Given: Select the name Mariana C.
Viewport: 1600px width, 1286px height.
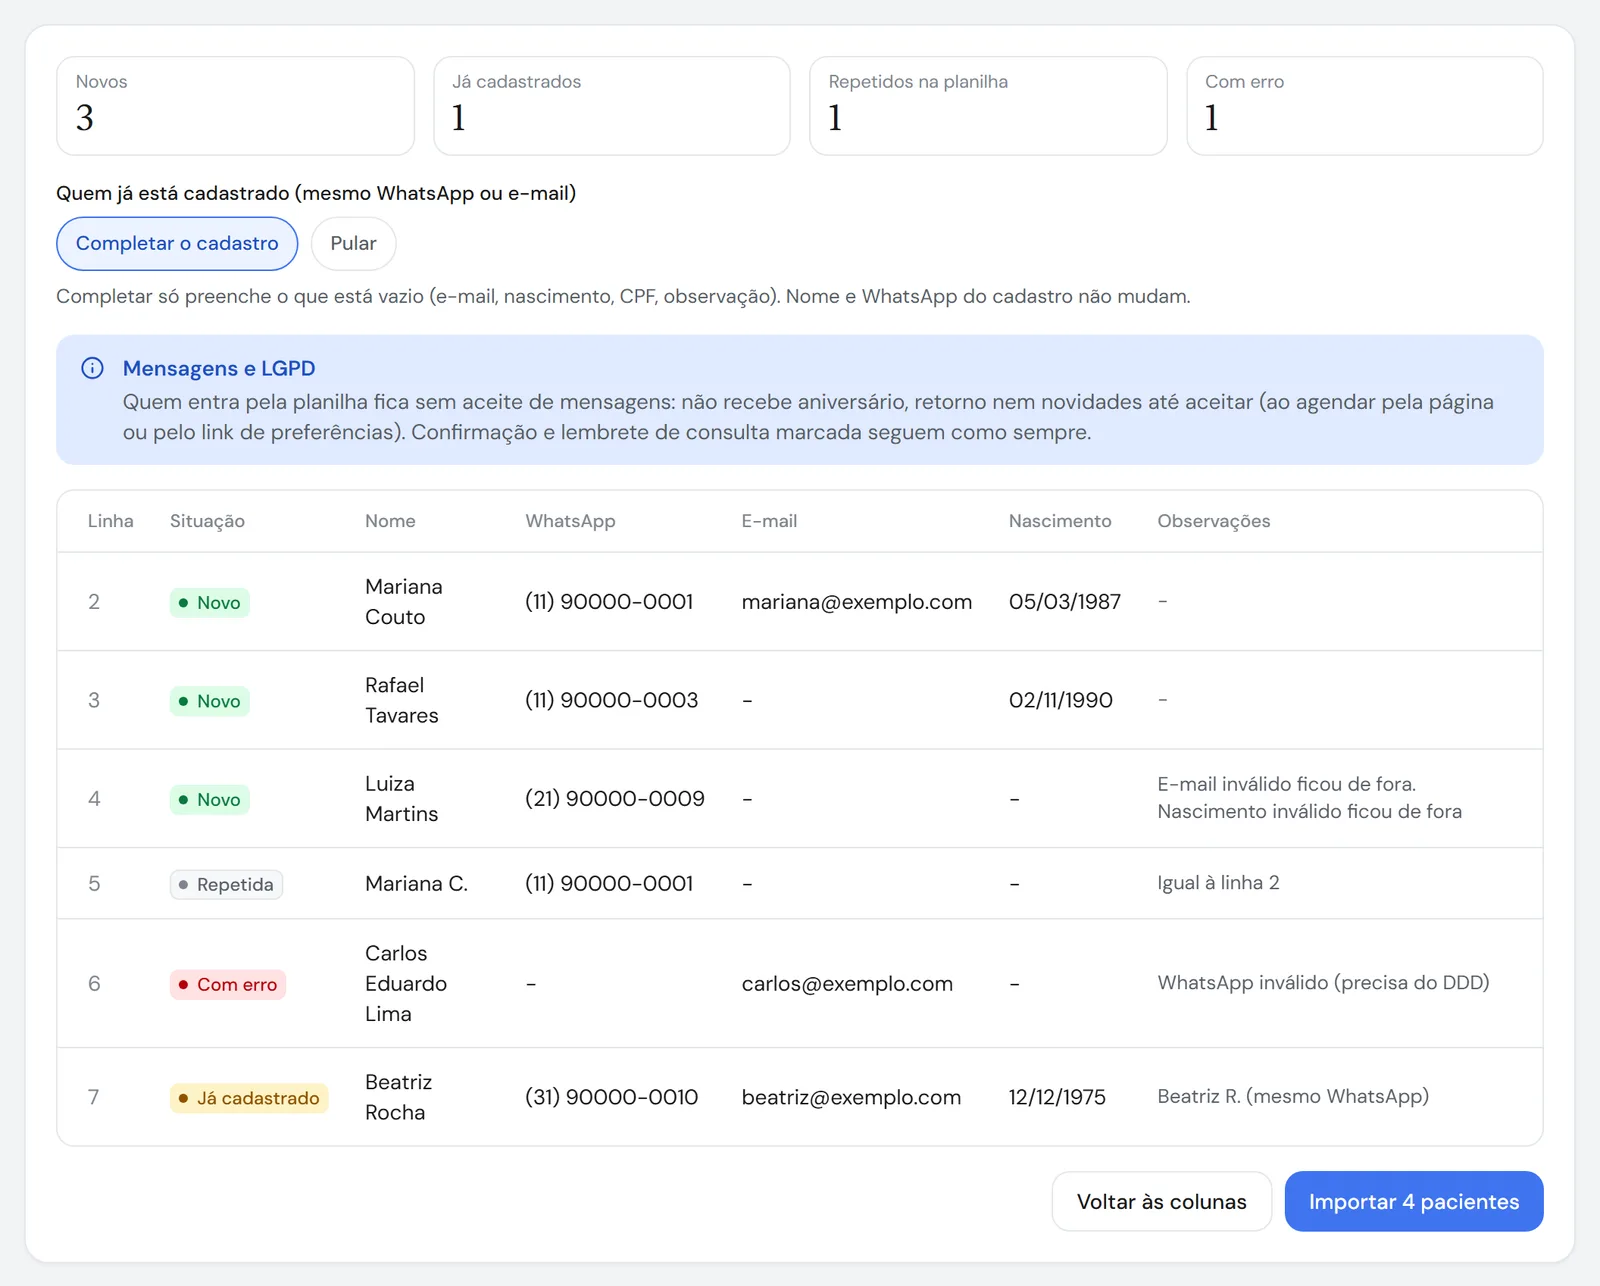Looking at the screenshot, I should [x=416, y=884].
